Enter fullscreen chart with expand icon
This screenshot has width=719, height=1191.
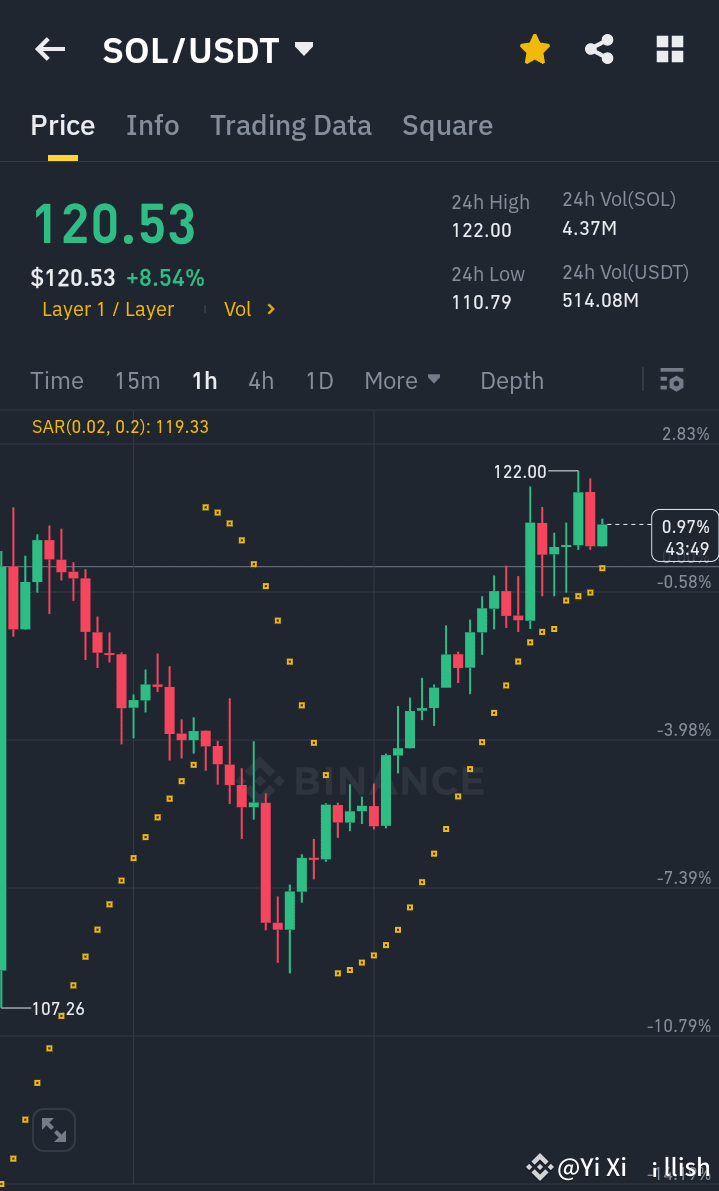[x=53, y=1129]
